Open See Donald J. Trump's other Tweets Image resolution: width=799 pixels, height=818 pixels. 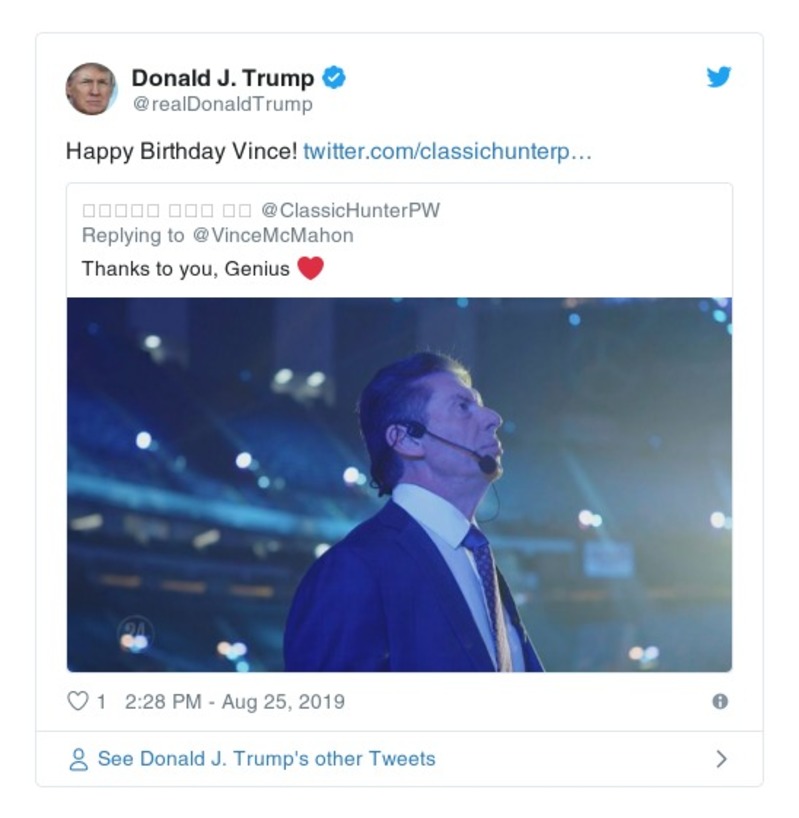(266, 759)
